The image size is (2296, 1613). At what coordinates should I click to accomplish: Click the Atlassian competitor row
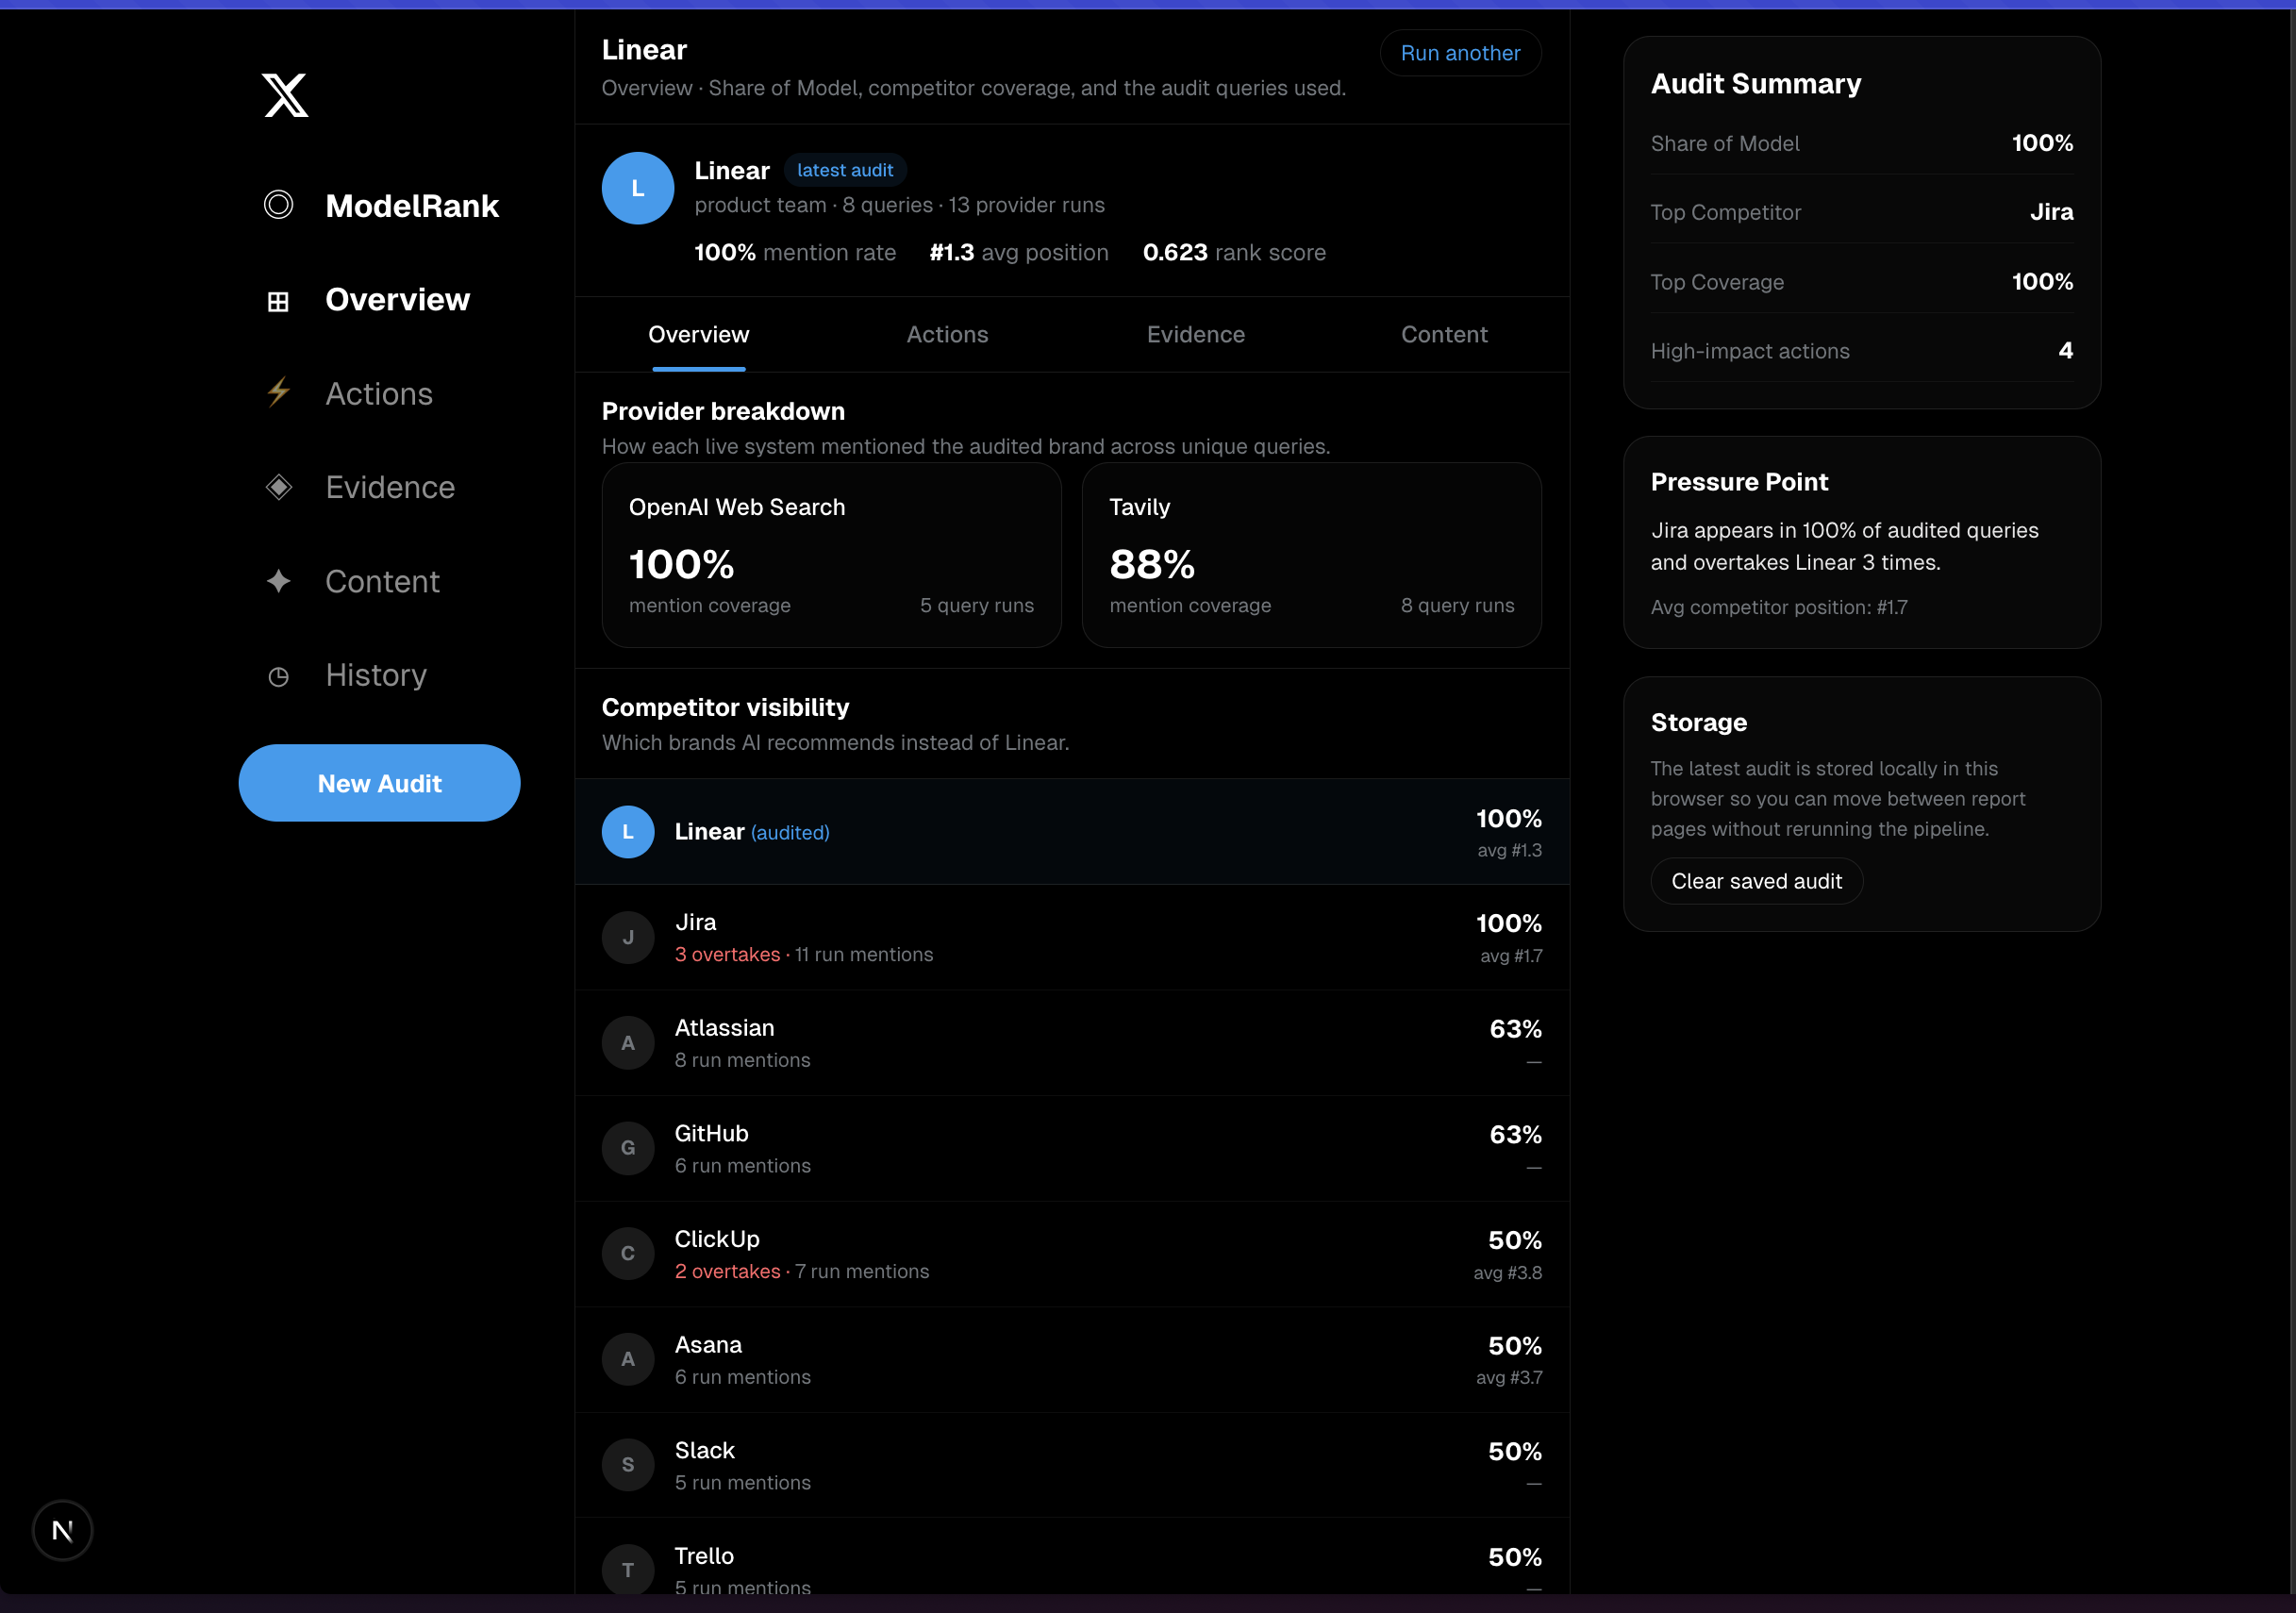click(x=1070, y=1043)
